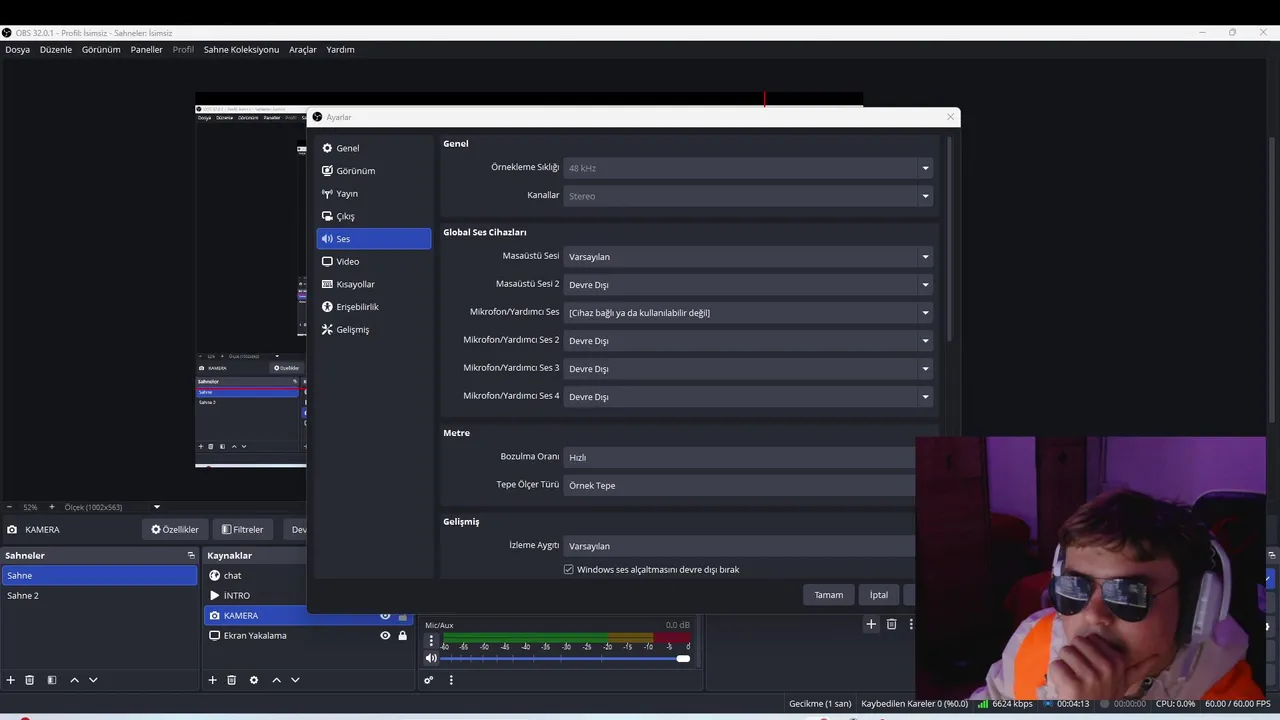Open Filtreler for the KAMERA source

[242, 529]
